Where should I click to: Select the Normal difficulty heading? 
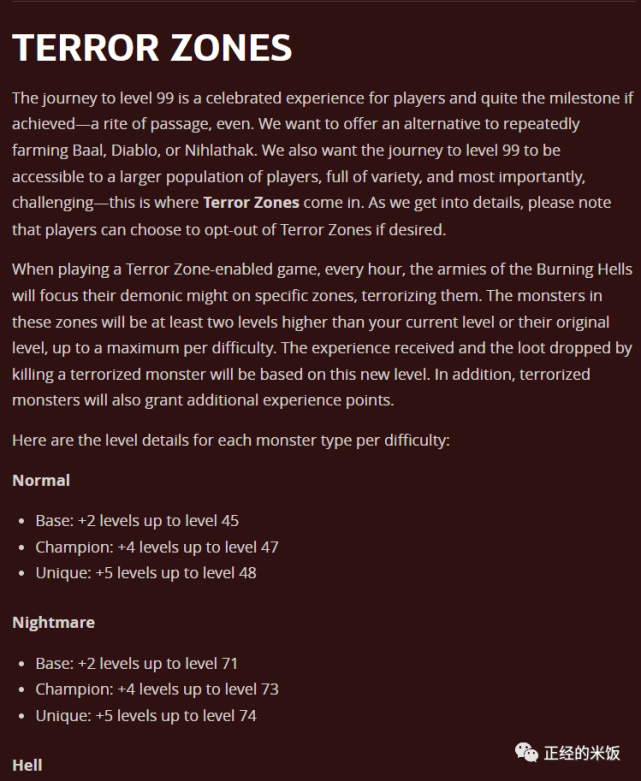pos(41,480)
